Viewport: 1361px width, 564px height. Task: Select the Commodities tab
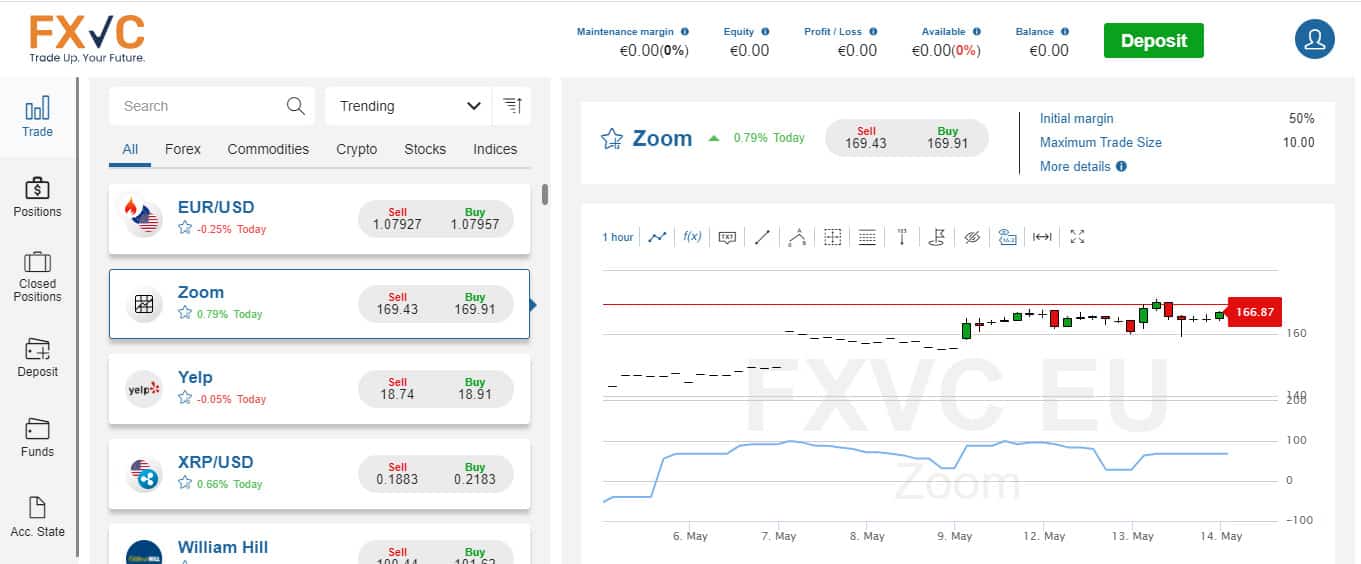click(268, 149)
